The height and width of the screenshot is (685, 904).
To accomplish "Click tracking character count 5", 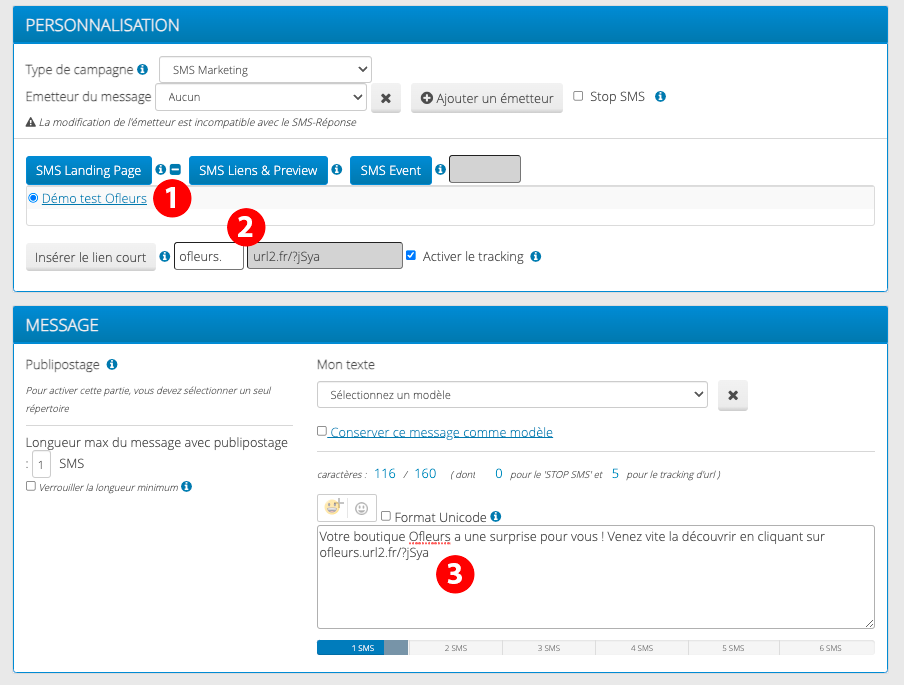I will click(615, 473).
